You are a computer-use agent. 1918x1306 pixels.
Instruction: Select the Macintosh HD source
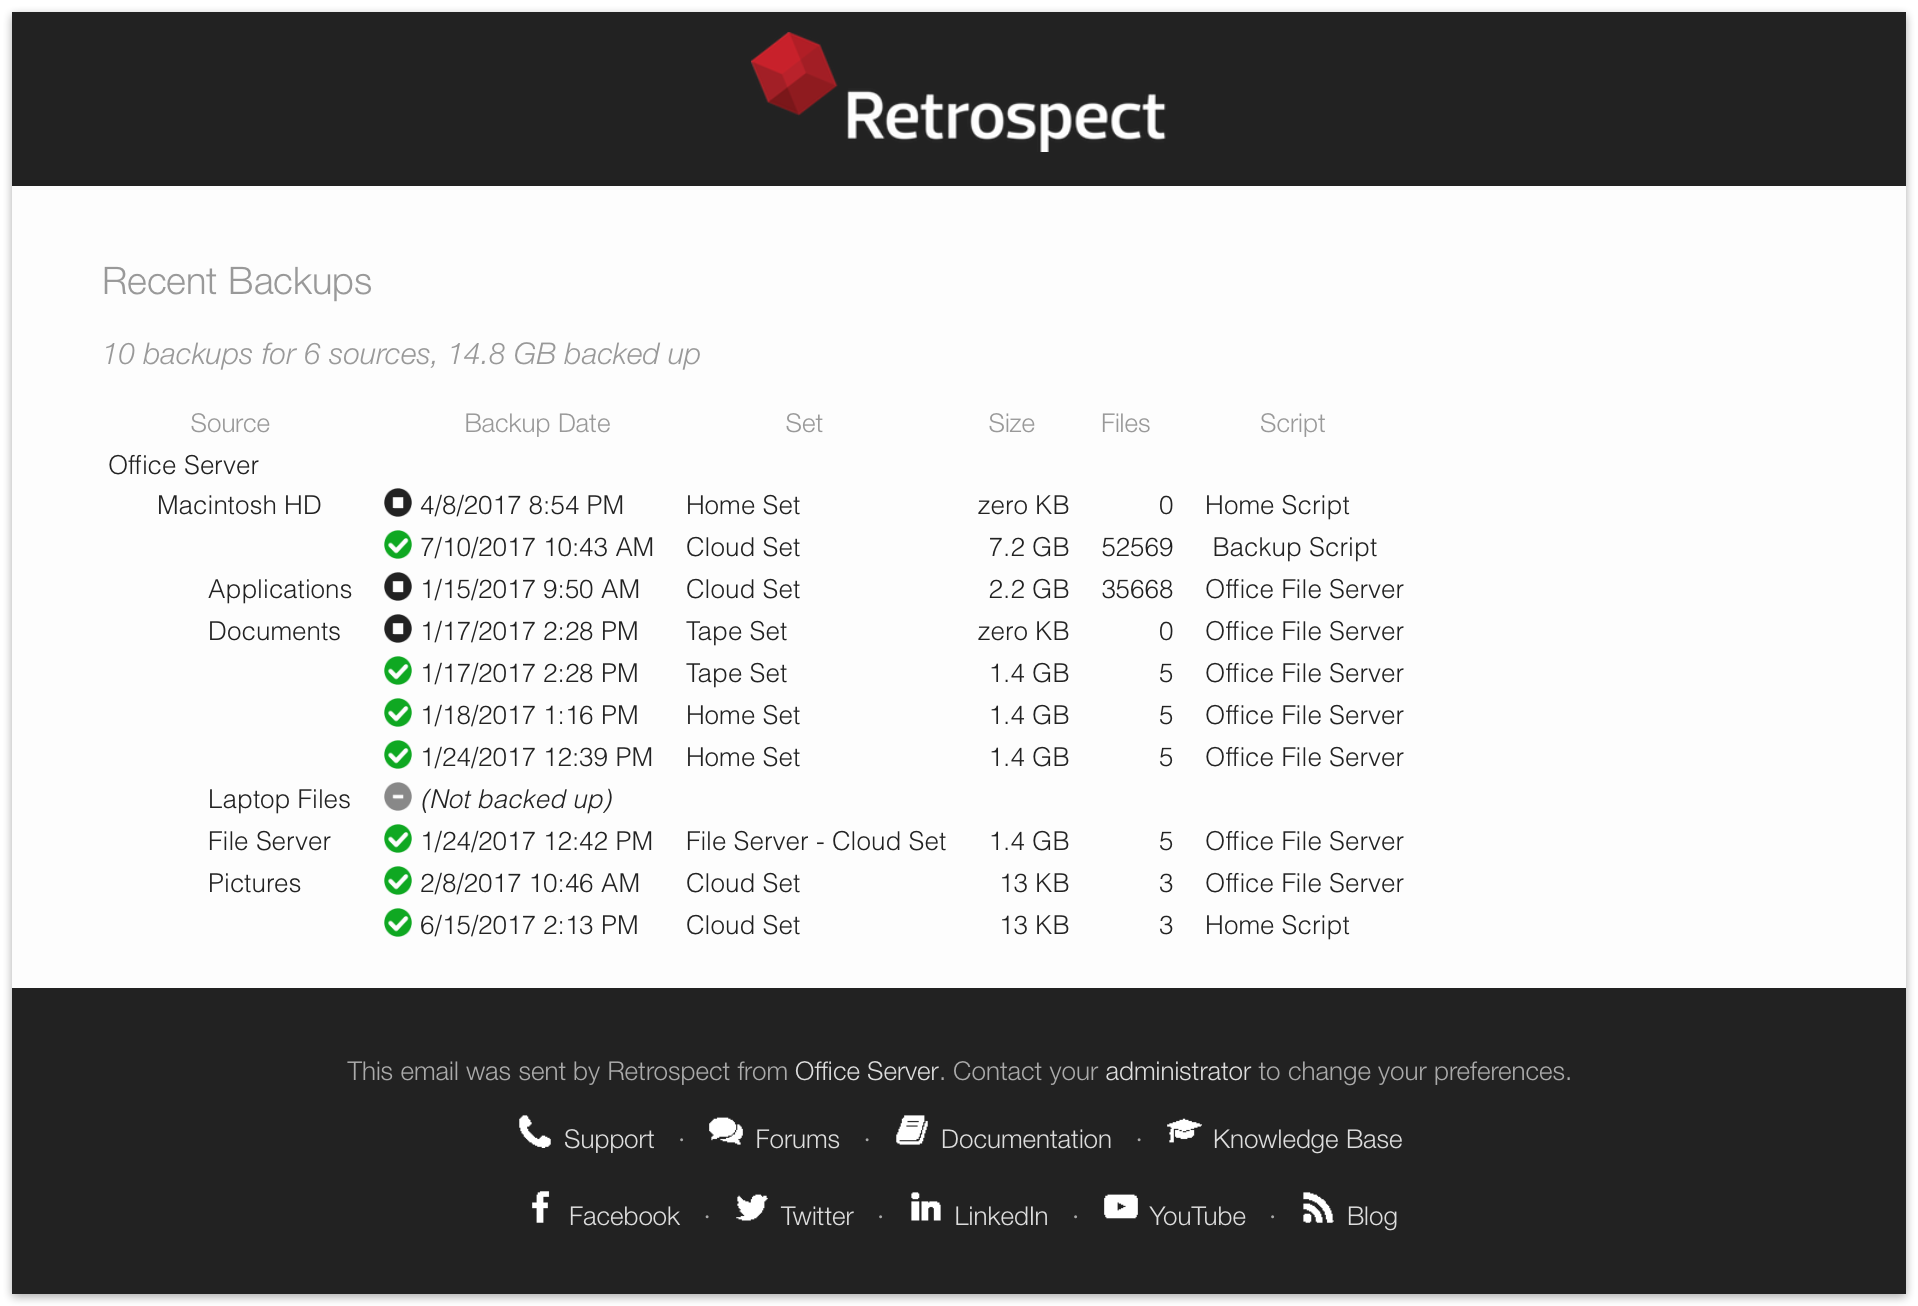239,505
